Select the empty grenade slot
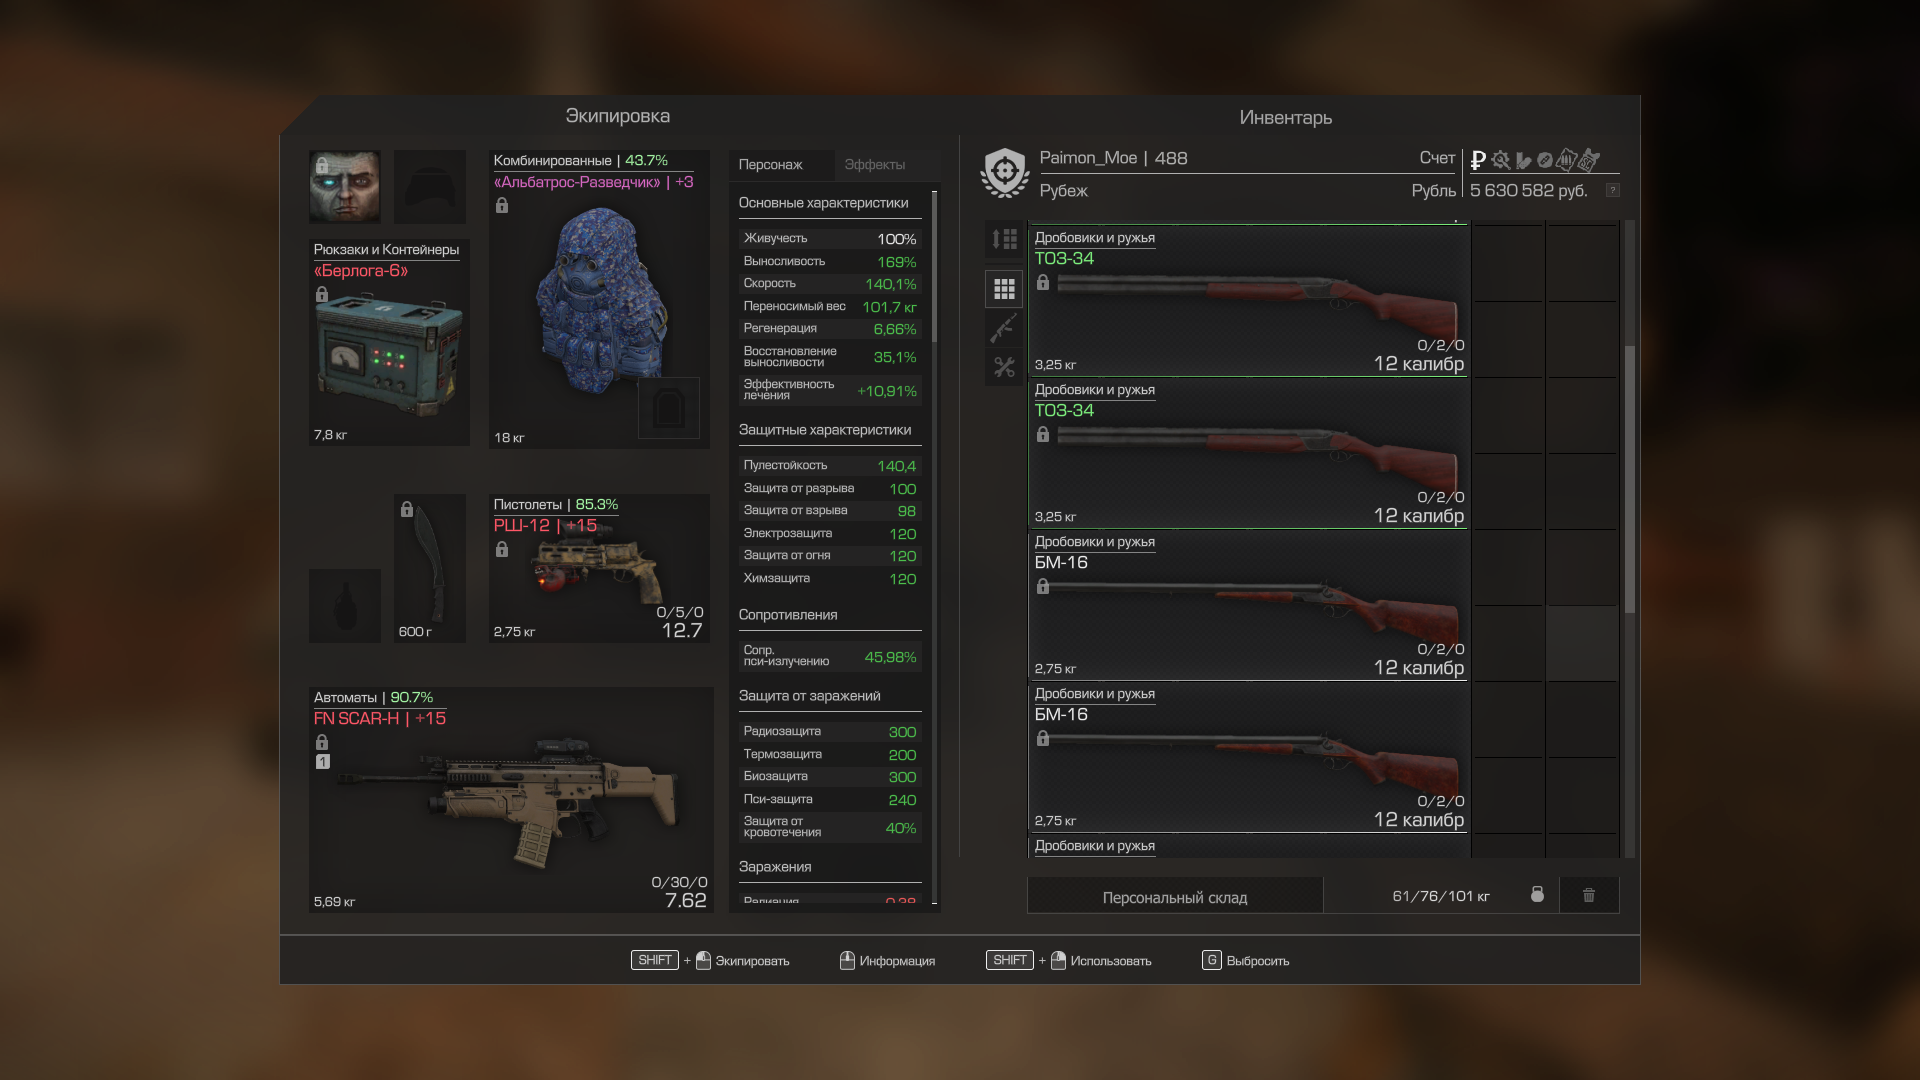The width and height of the screenshot is (1920, 1080). tap(345, 606)
